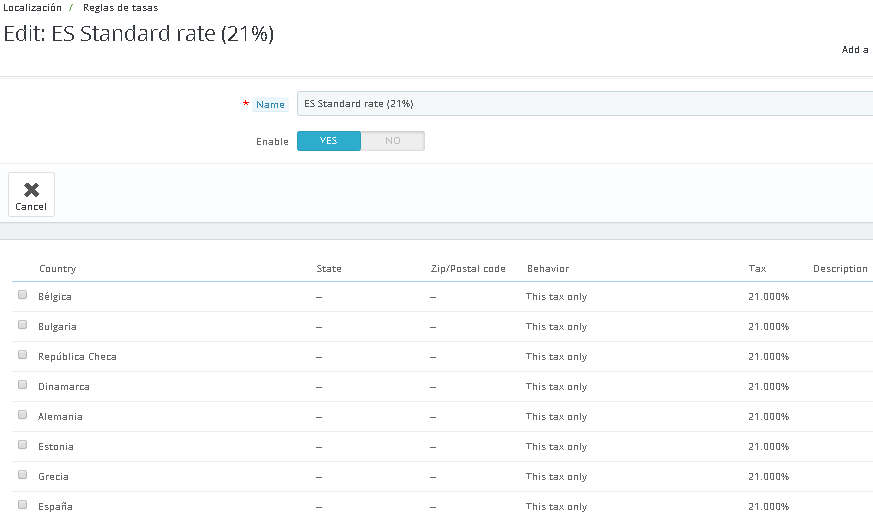Check the Dinamarca row checkbox
This screenshot has width=873, height=519.
[23, 385]
